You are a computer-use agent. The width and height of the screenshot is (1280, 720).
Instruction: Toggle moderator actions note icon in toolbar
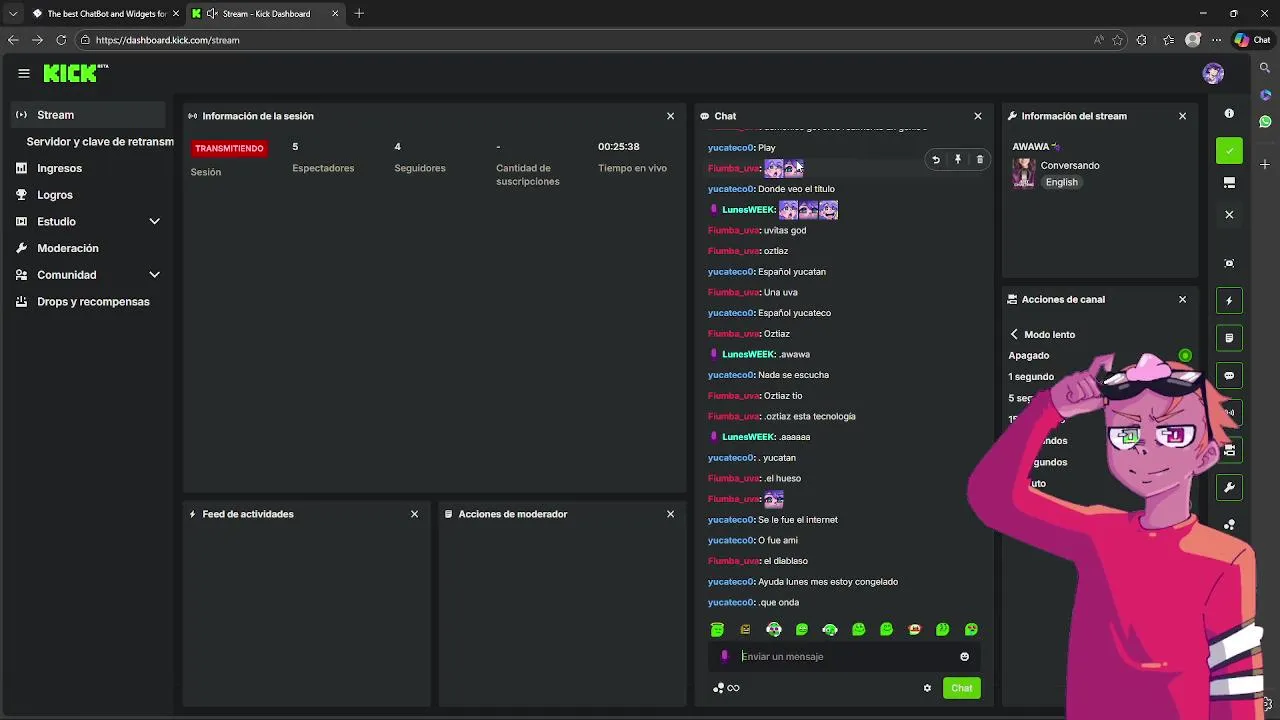click(1229, 338)
